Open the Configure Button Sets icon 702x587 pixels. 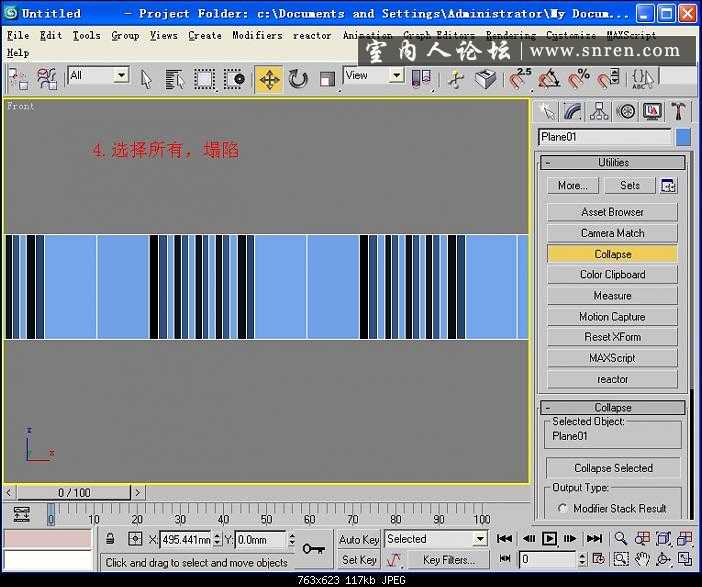668,185
